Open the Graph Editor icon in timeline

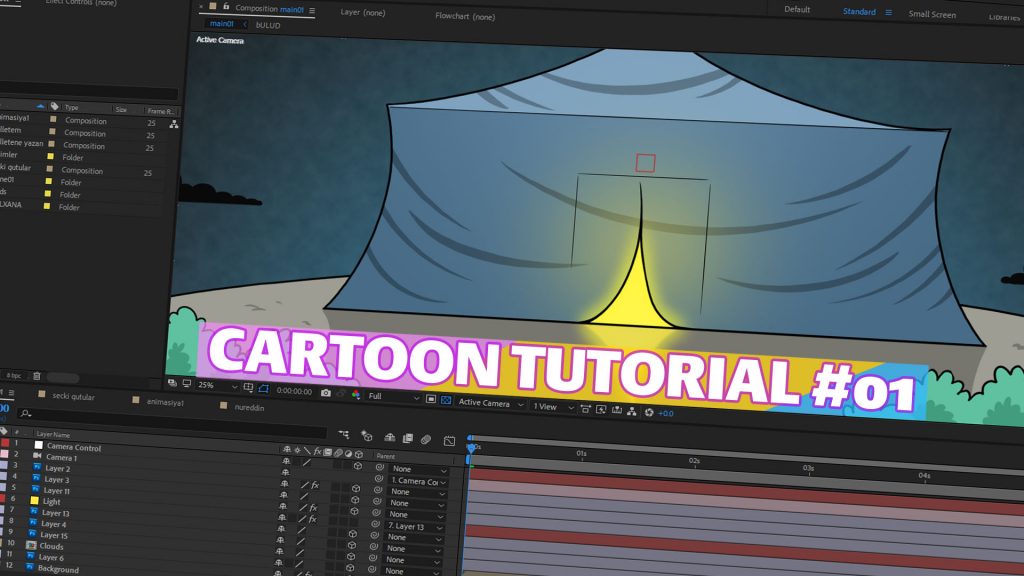[x=449, y=441]
